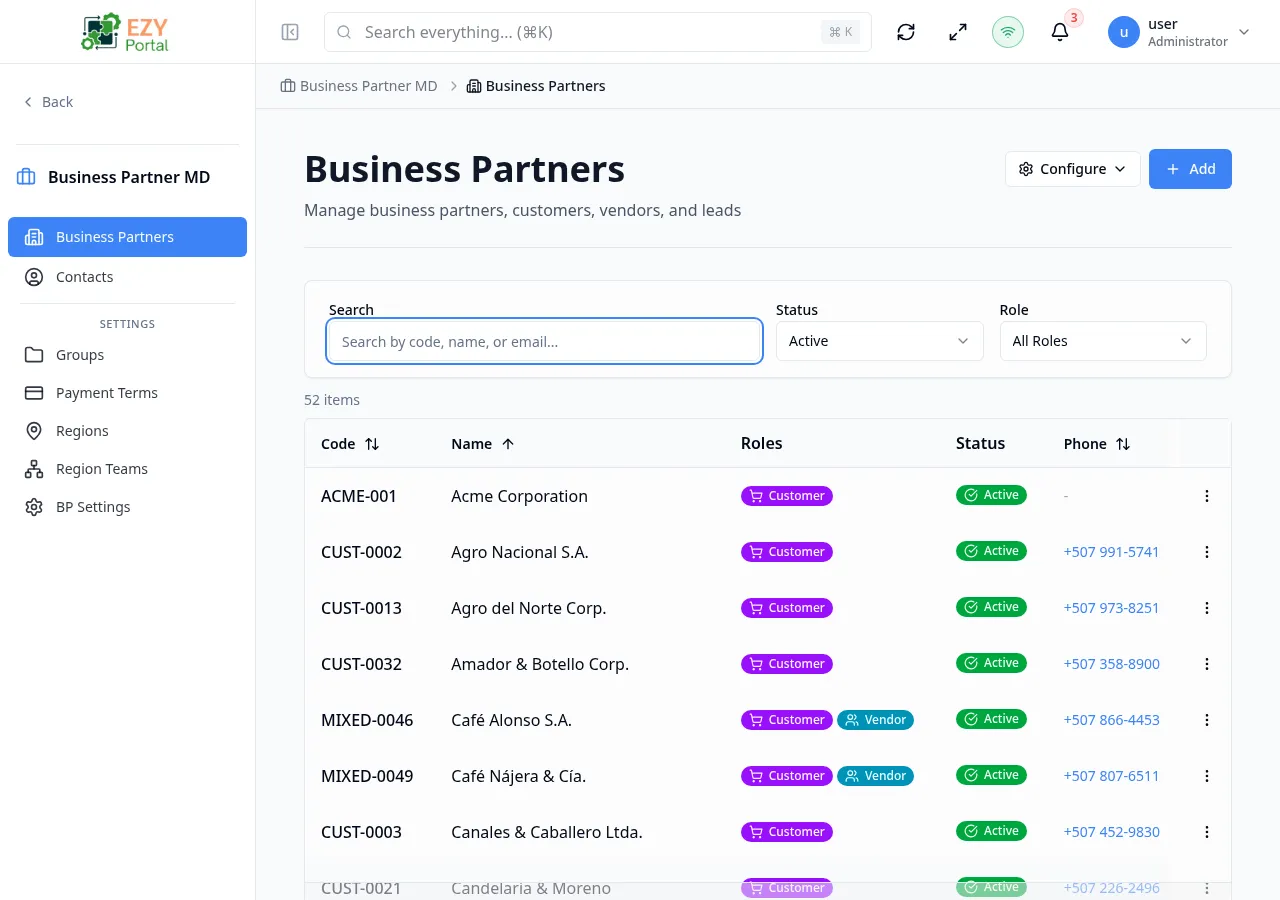This screenshot has width=1280, height=900.
Task: Click name Canales & Caballero Ltda.
Action: [547, 832]
